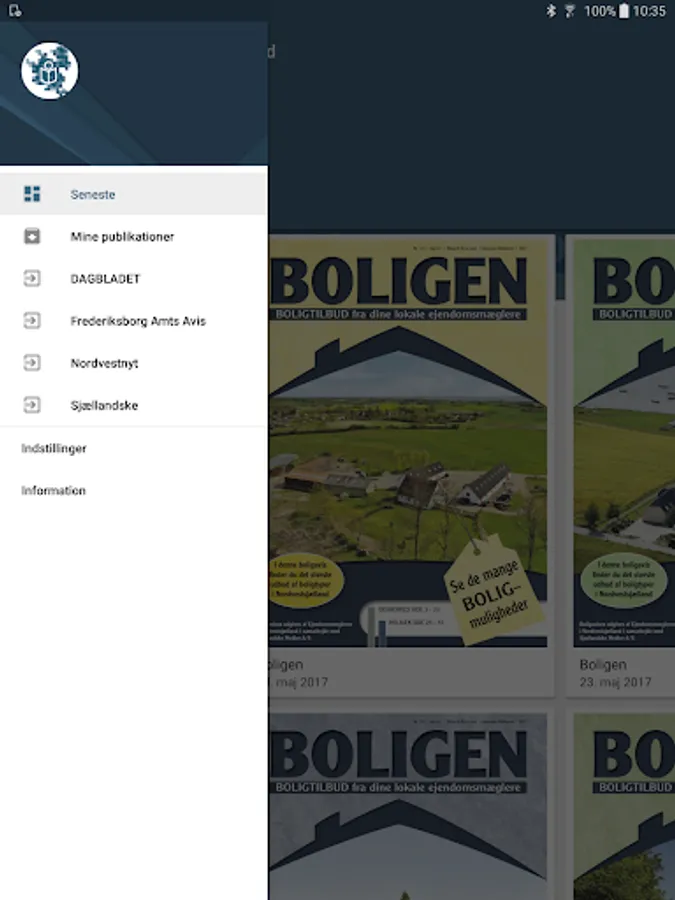
Task: Tap the battery indicator in status bar
Action: click(624, 11)
